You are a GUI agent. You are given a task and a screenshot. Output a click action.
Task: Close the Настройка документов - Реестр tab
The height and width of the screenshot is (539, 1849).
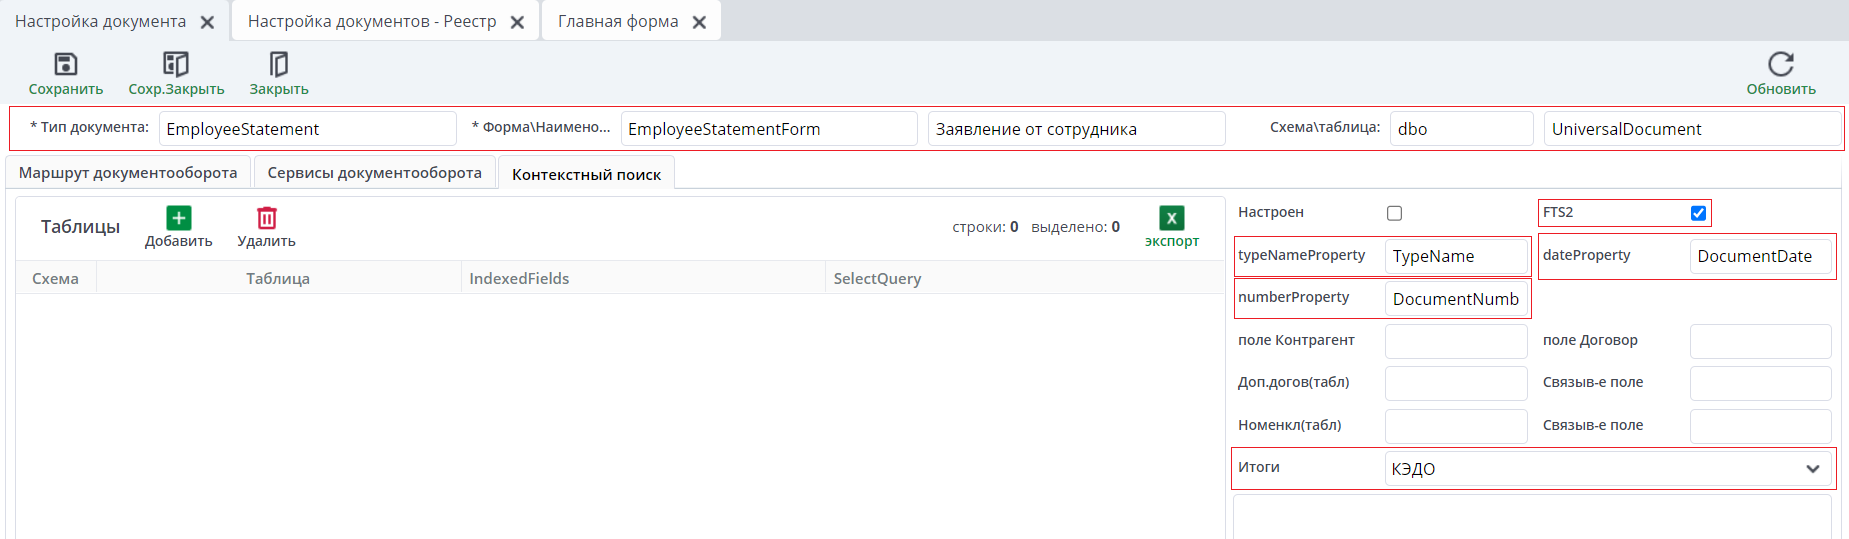click(517, 22)
